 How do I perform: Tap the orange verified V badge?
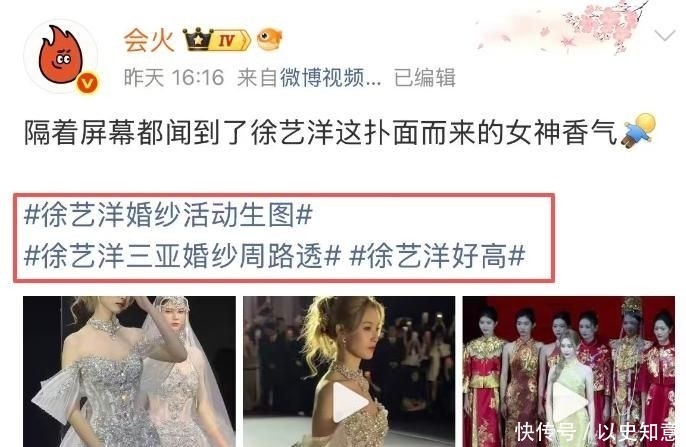(x=88, y=83)
